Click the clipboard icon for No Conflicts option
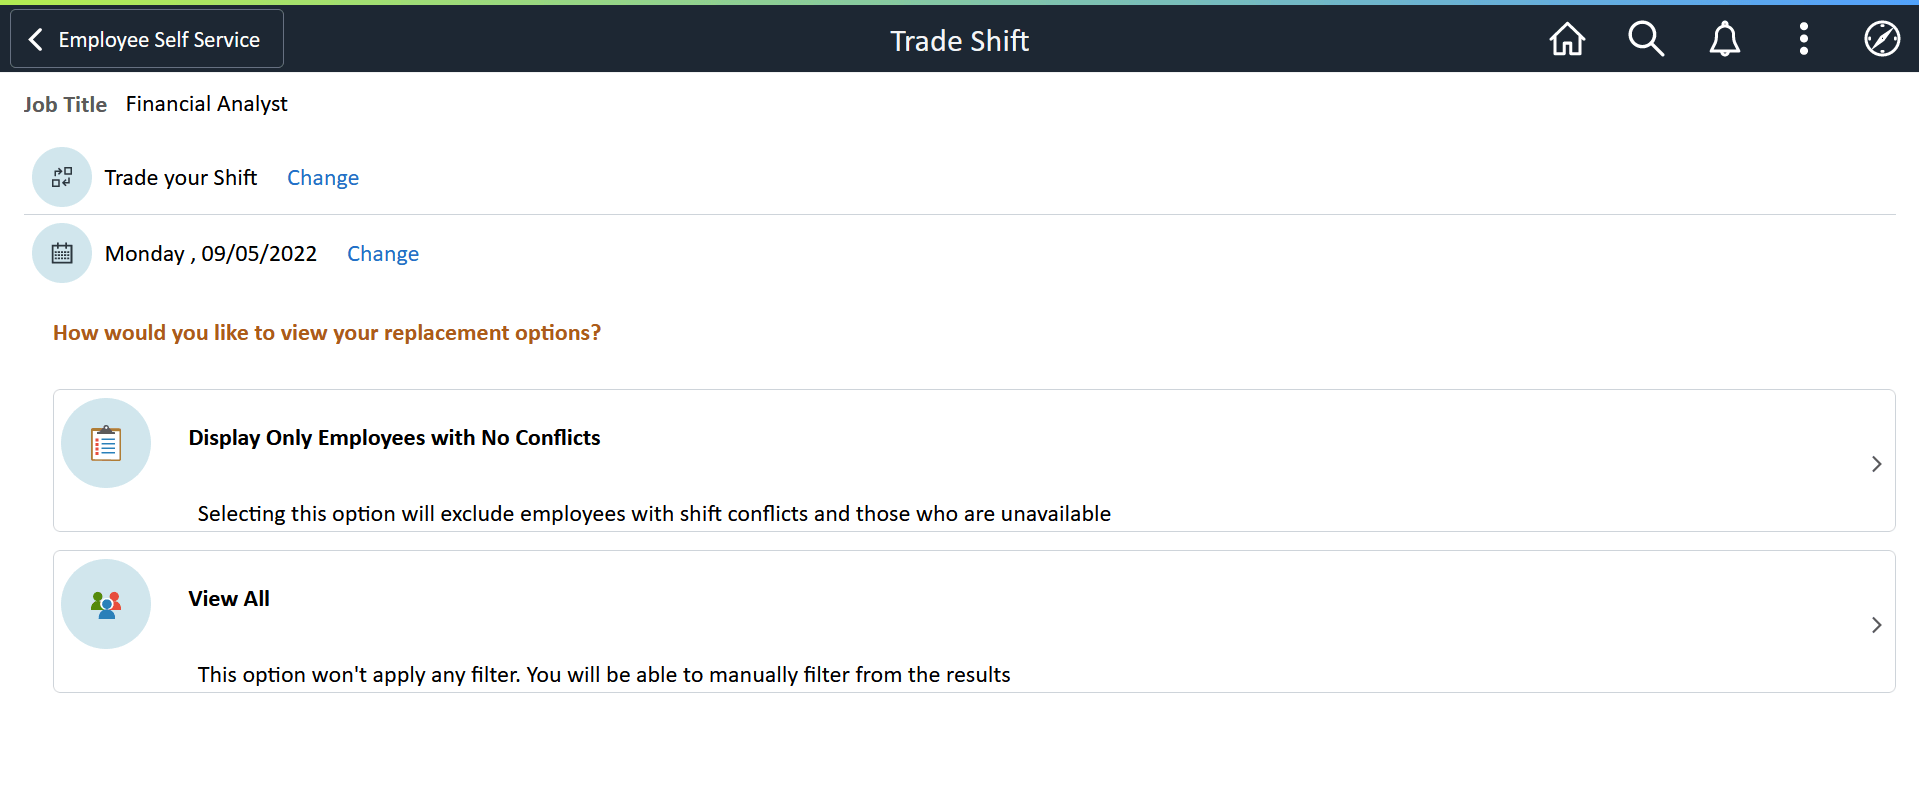 click(x=105, y=442)
